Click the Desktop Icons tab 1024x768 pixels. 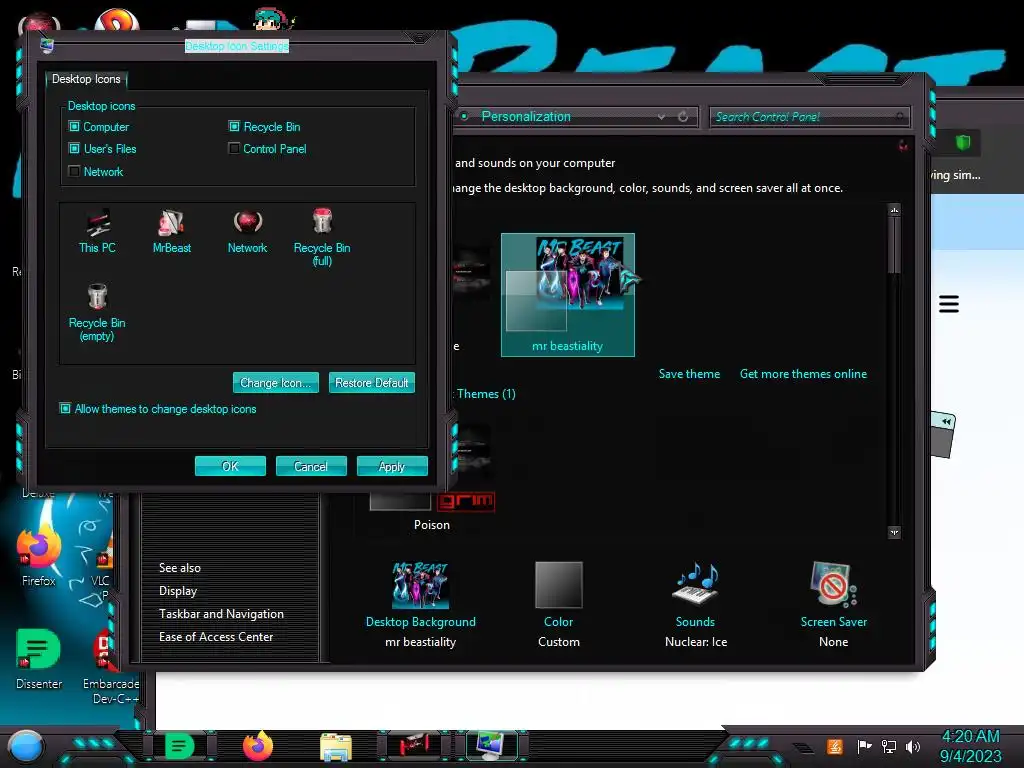pos(86,79)
